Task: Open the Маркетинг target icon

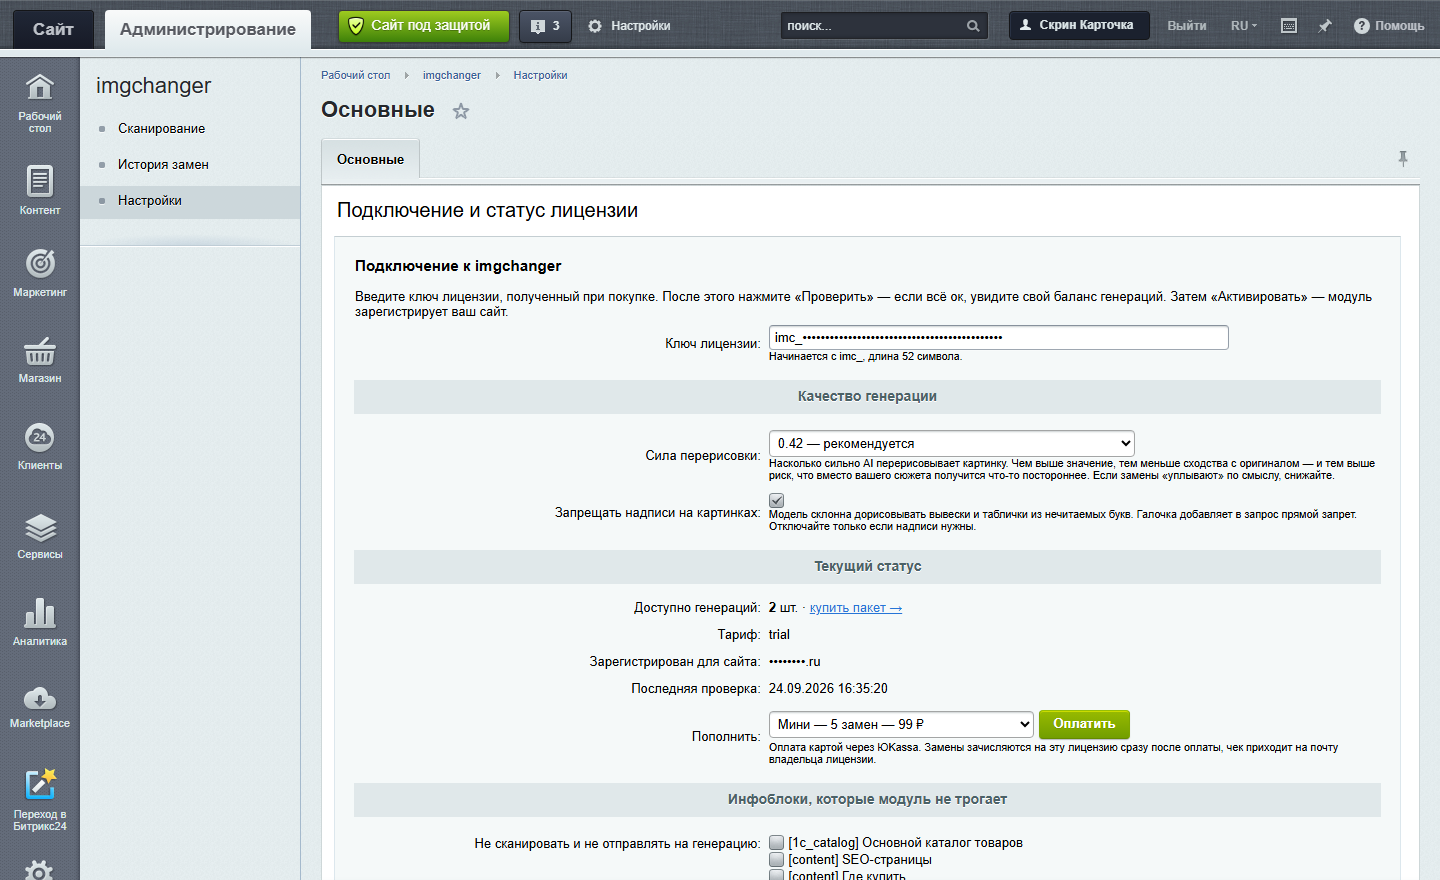Action: [x=40, y=263]
